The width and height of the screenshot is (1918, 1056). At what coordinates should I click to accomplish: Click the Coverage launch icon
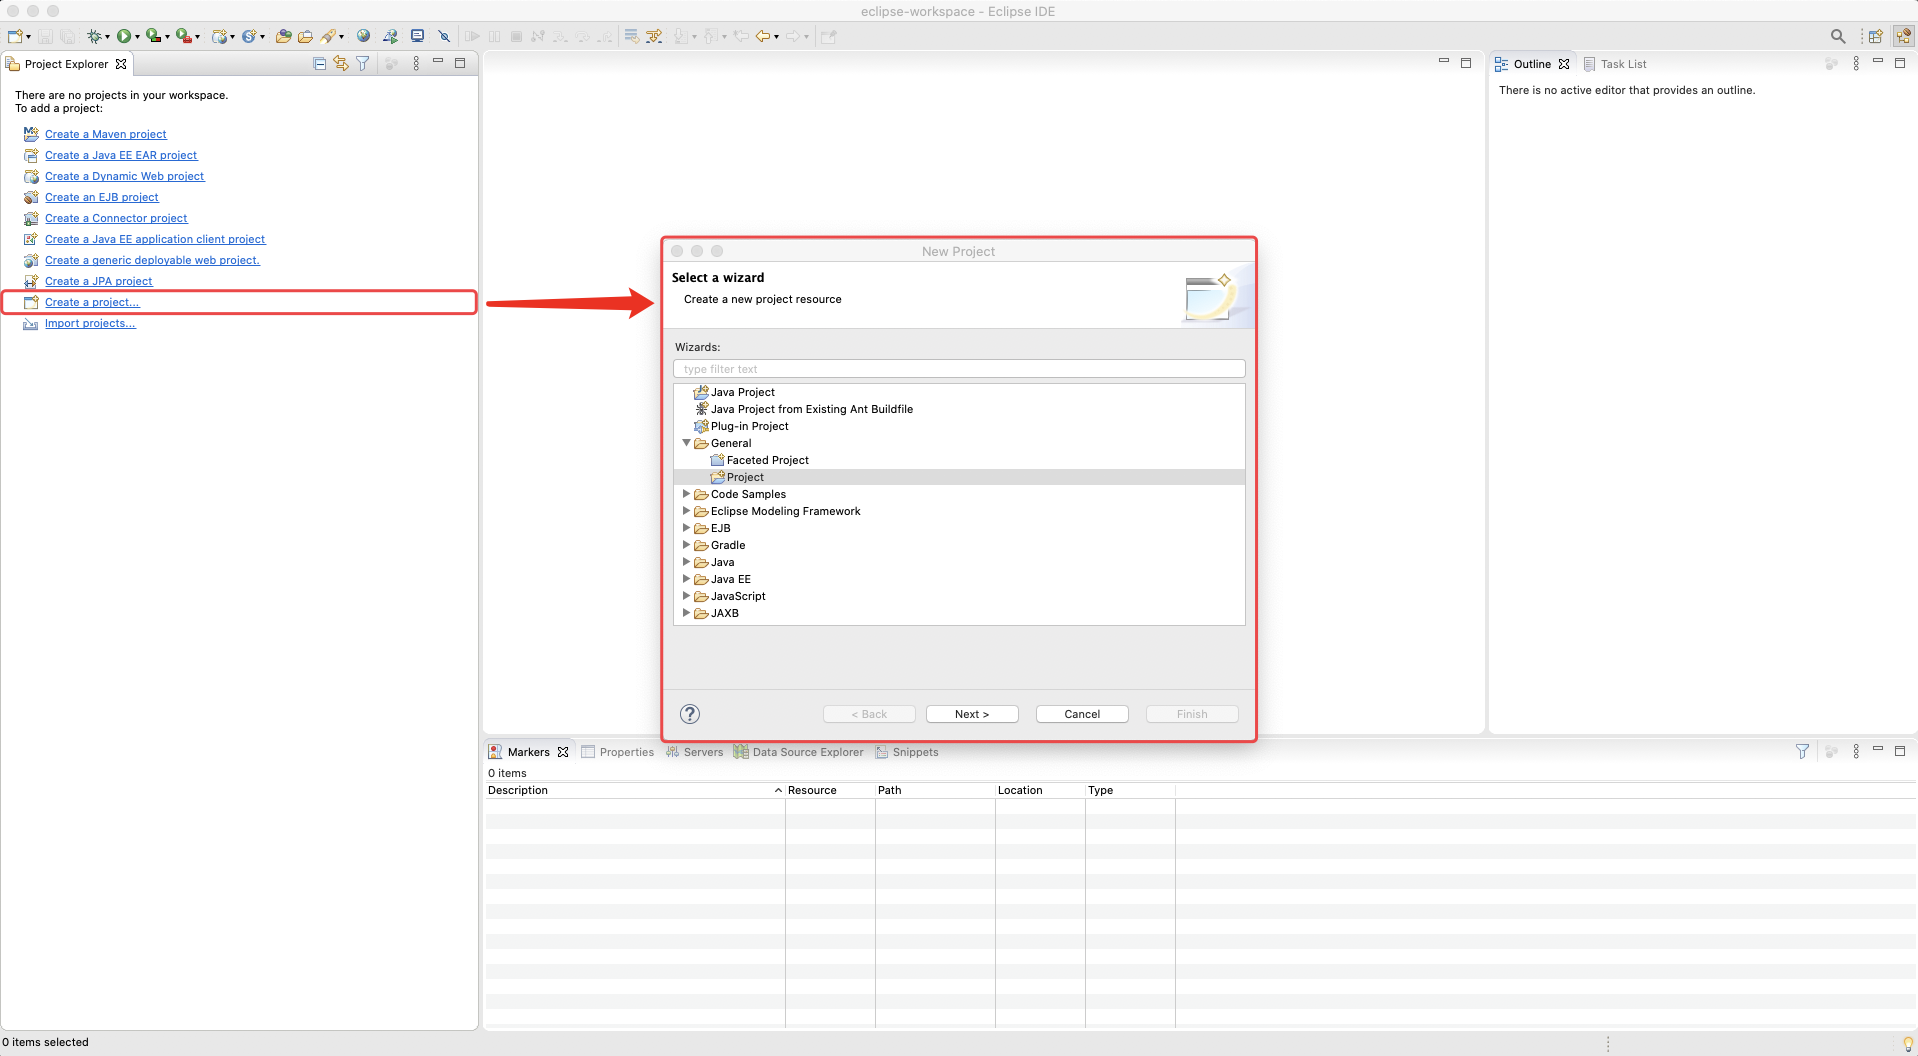point(153,36)
